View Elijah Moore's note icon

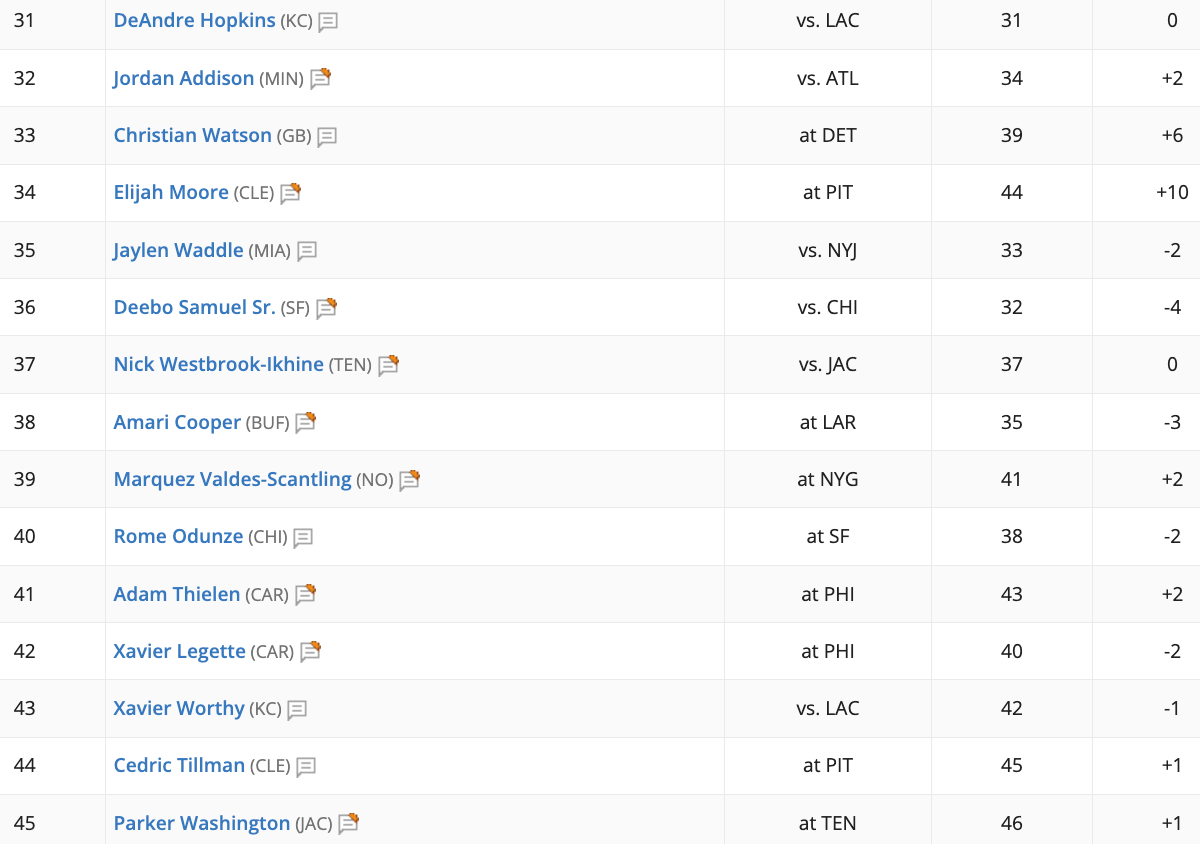(x=290, y=193)
